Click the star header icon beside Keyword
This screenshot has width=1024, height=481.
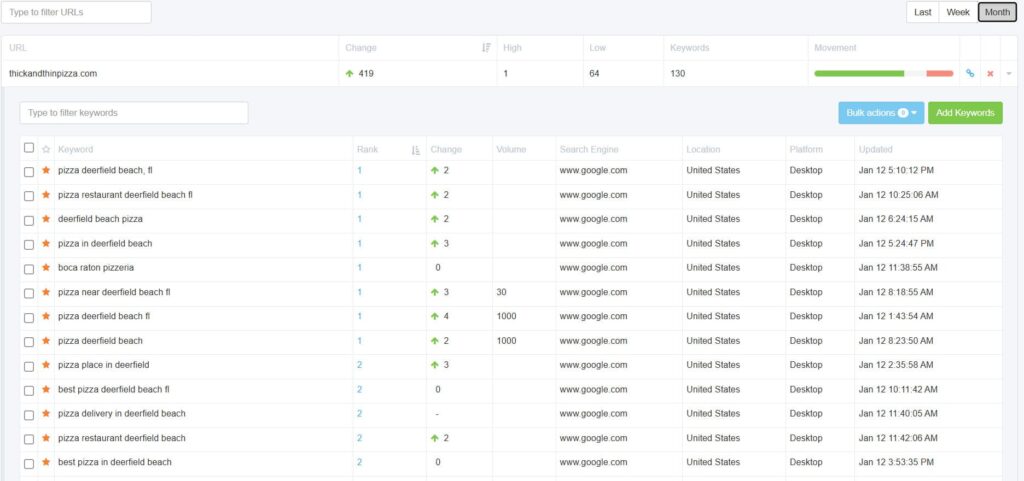tap(46, 150)
